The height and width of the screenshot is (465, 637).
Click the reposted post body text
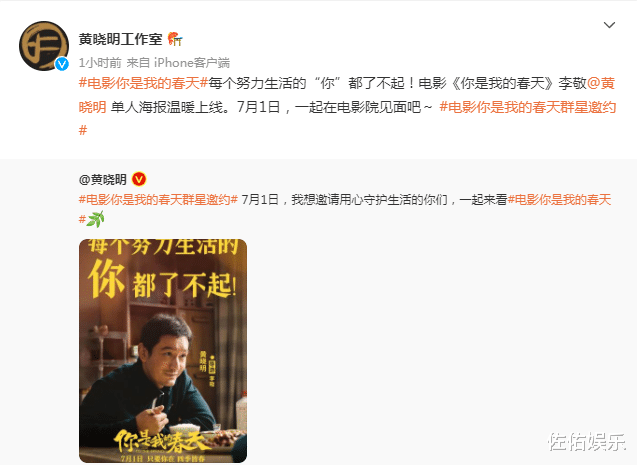tap(372, 199)
